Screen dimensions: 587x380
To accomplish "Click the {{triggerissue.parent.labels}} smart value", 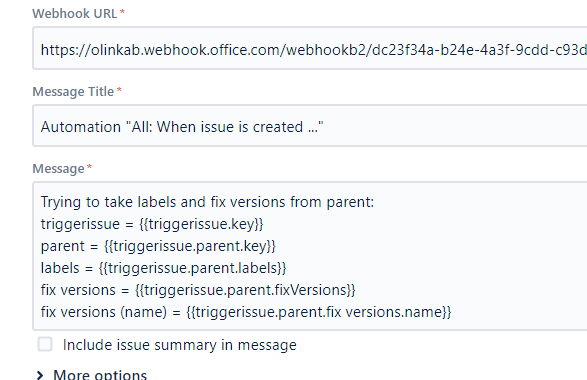I will pos(192,268).
